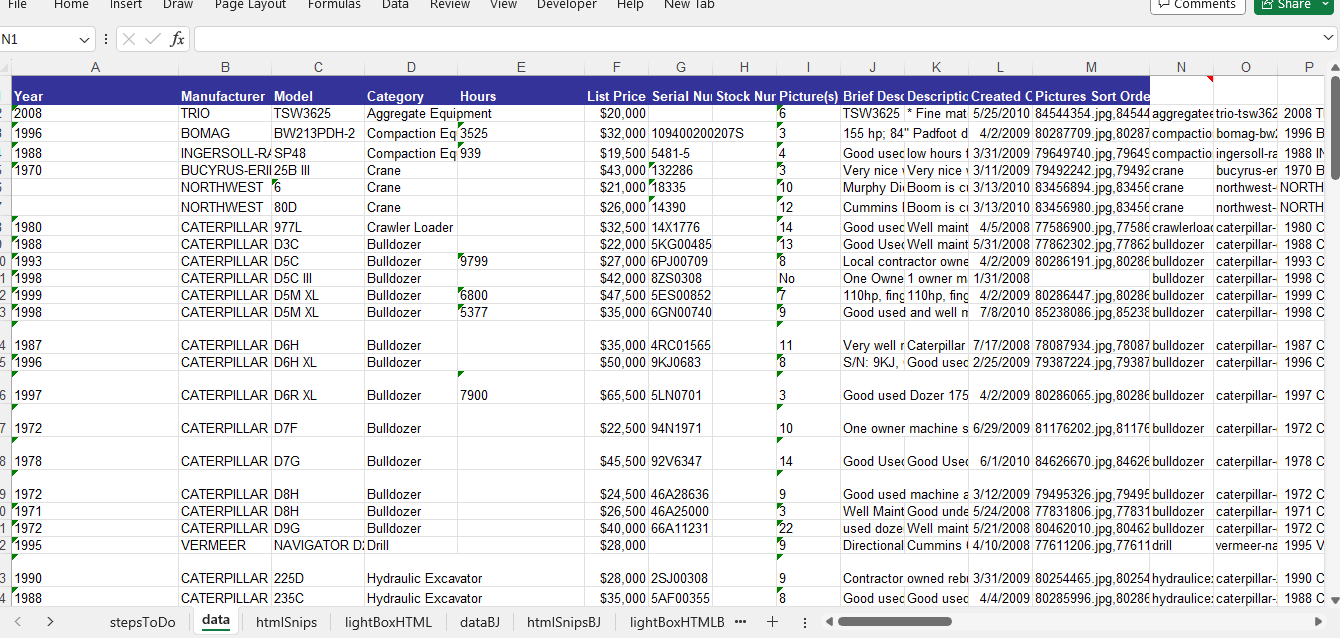Click the Insert Function fx icon
Image resolution: width=1340 pixels, height=638 pixels.
tap(177, 39)
